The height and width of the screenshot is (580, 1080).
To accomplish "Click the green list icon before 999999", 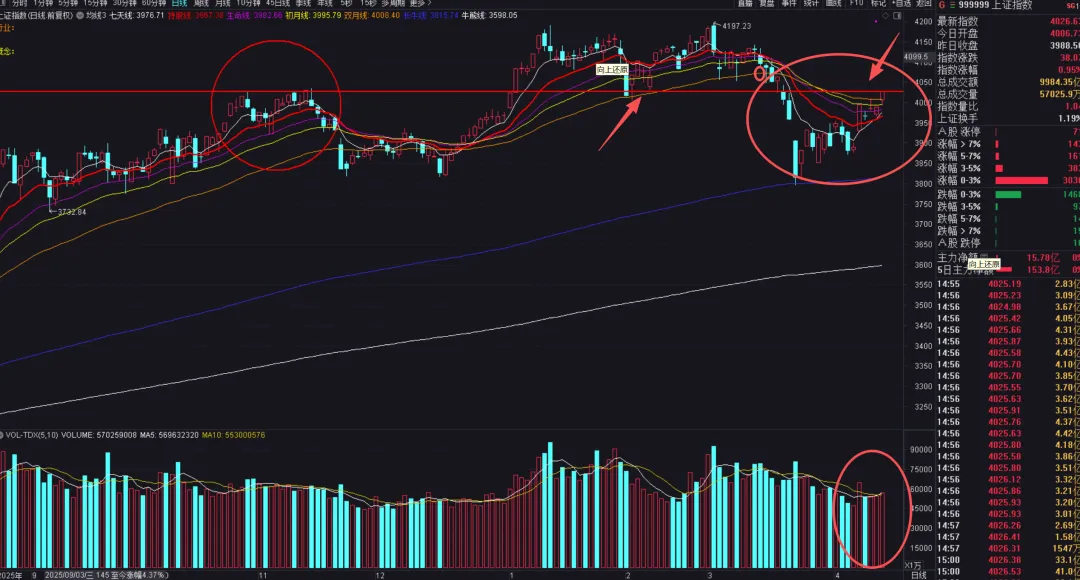I will (x=953, y=5).
